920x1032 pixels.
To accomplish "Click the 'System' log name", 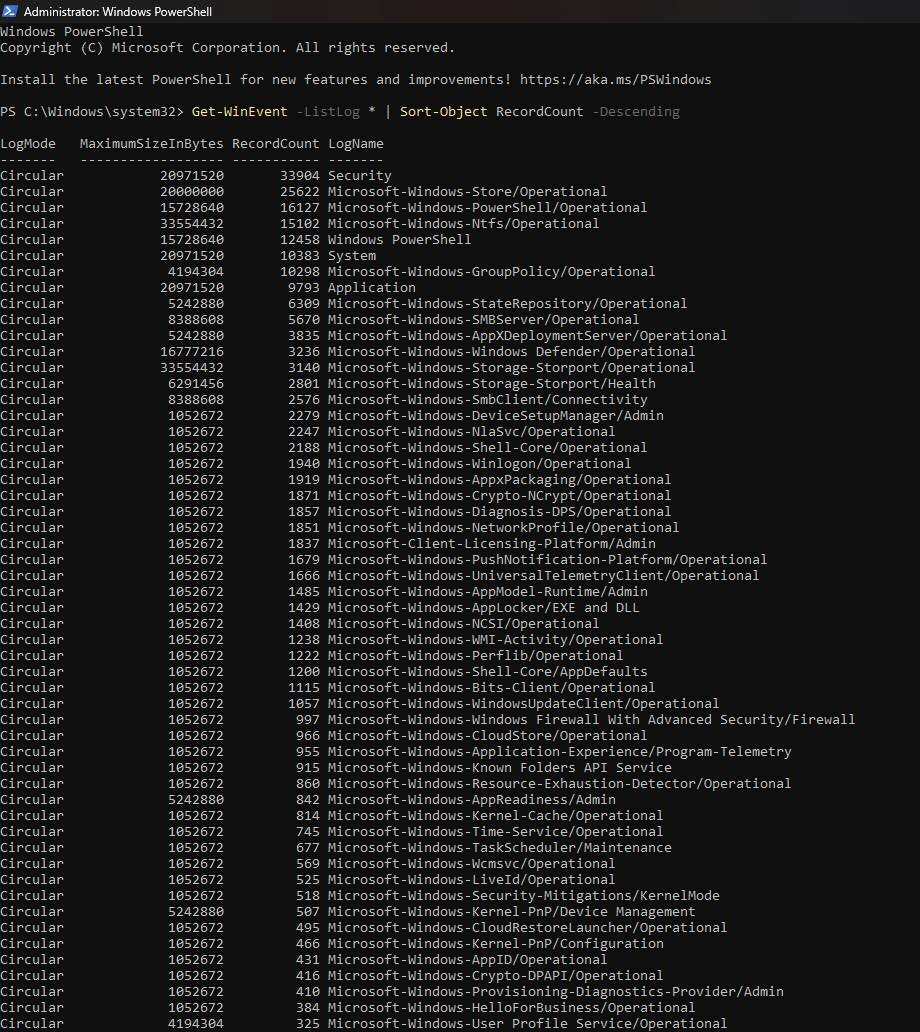I will [351, 255].
